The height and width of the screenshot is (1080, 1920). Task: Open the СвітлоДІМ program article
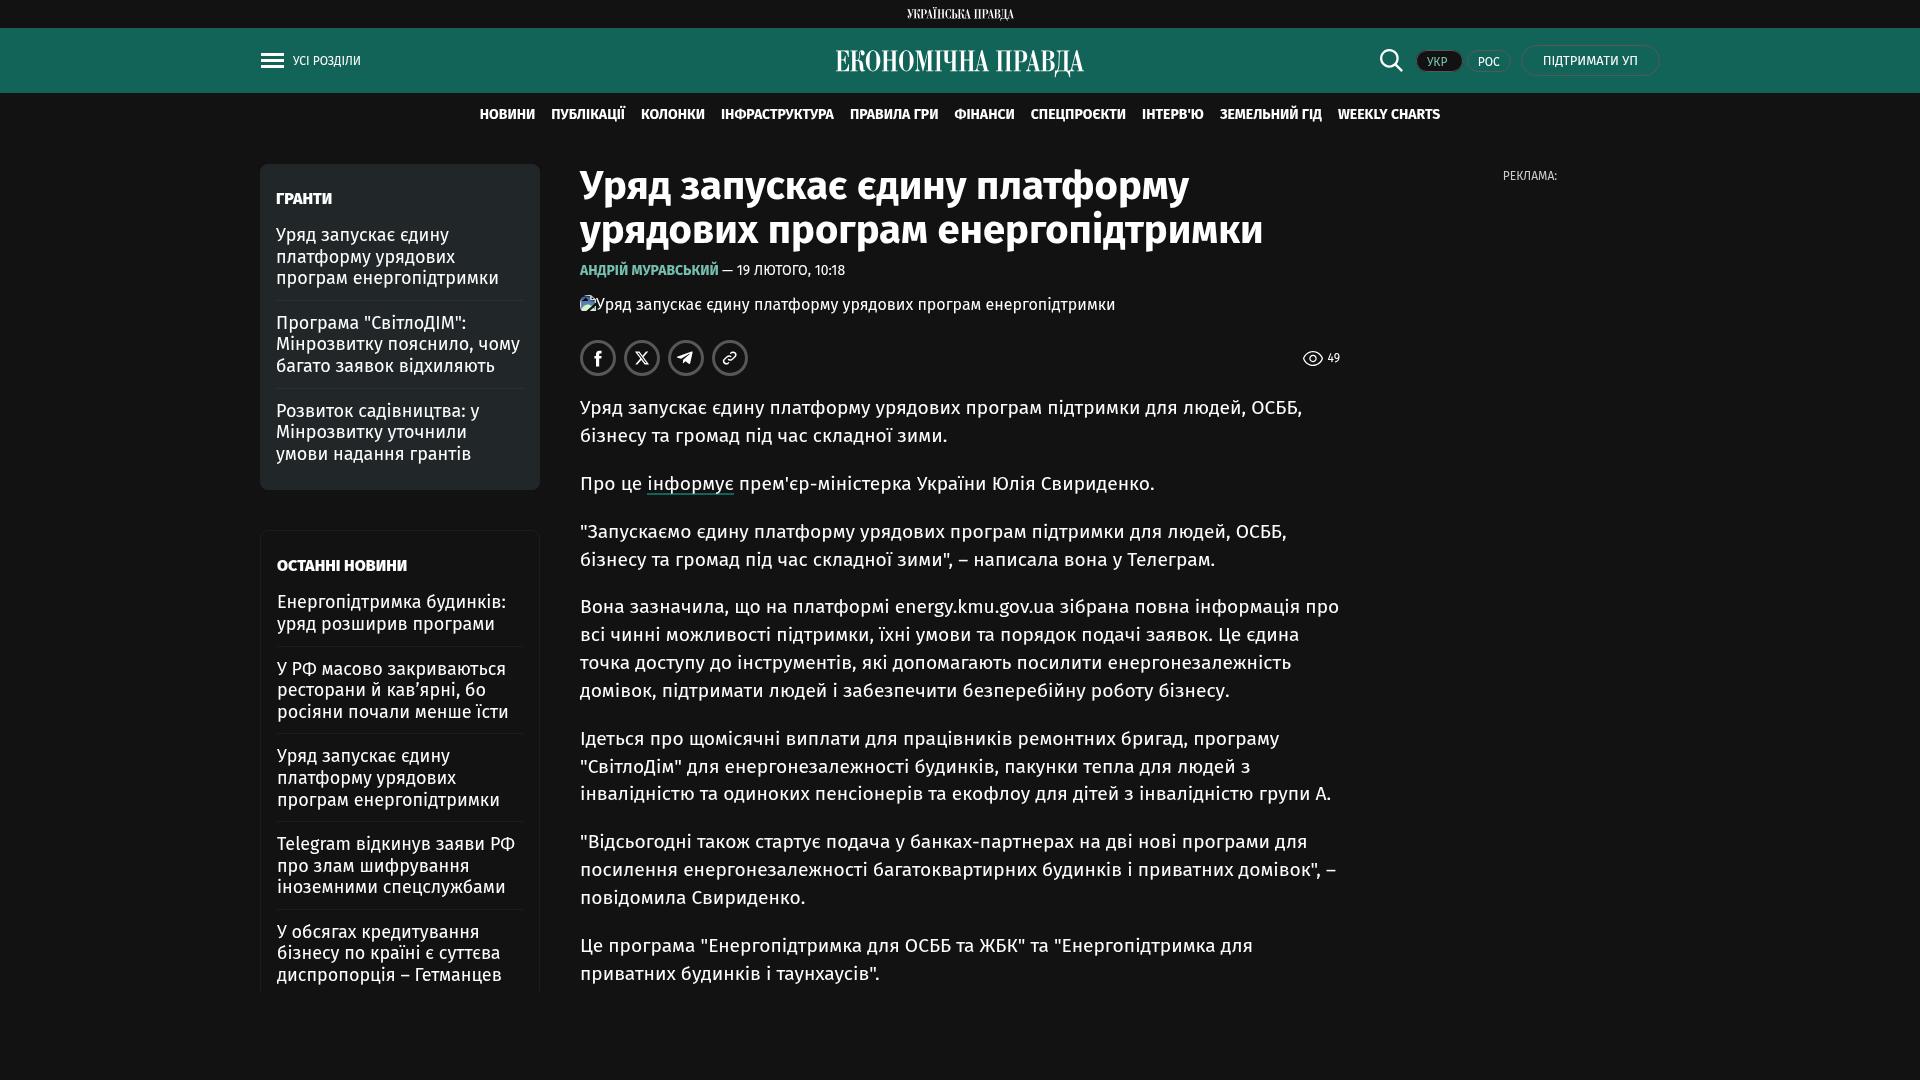[x=398, y=344]
